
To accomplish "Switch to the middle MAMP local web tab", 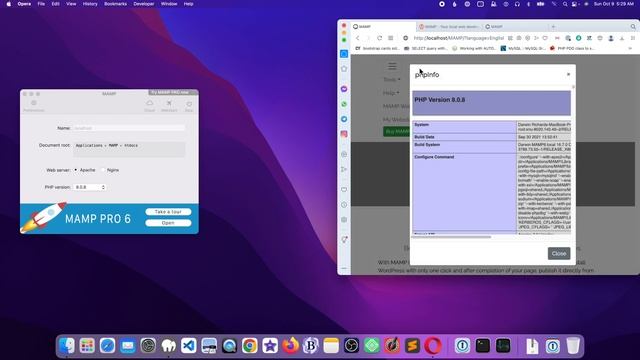I will coord(449,27).
